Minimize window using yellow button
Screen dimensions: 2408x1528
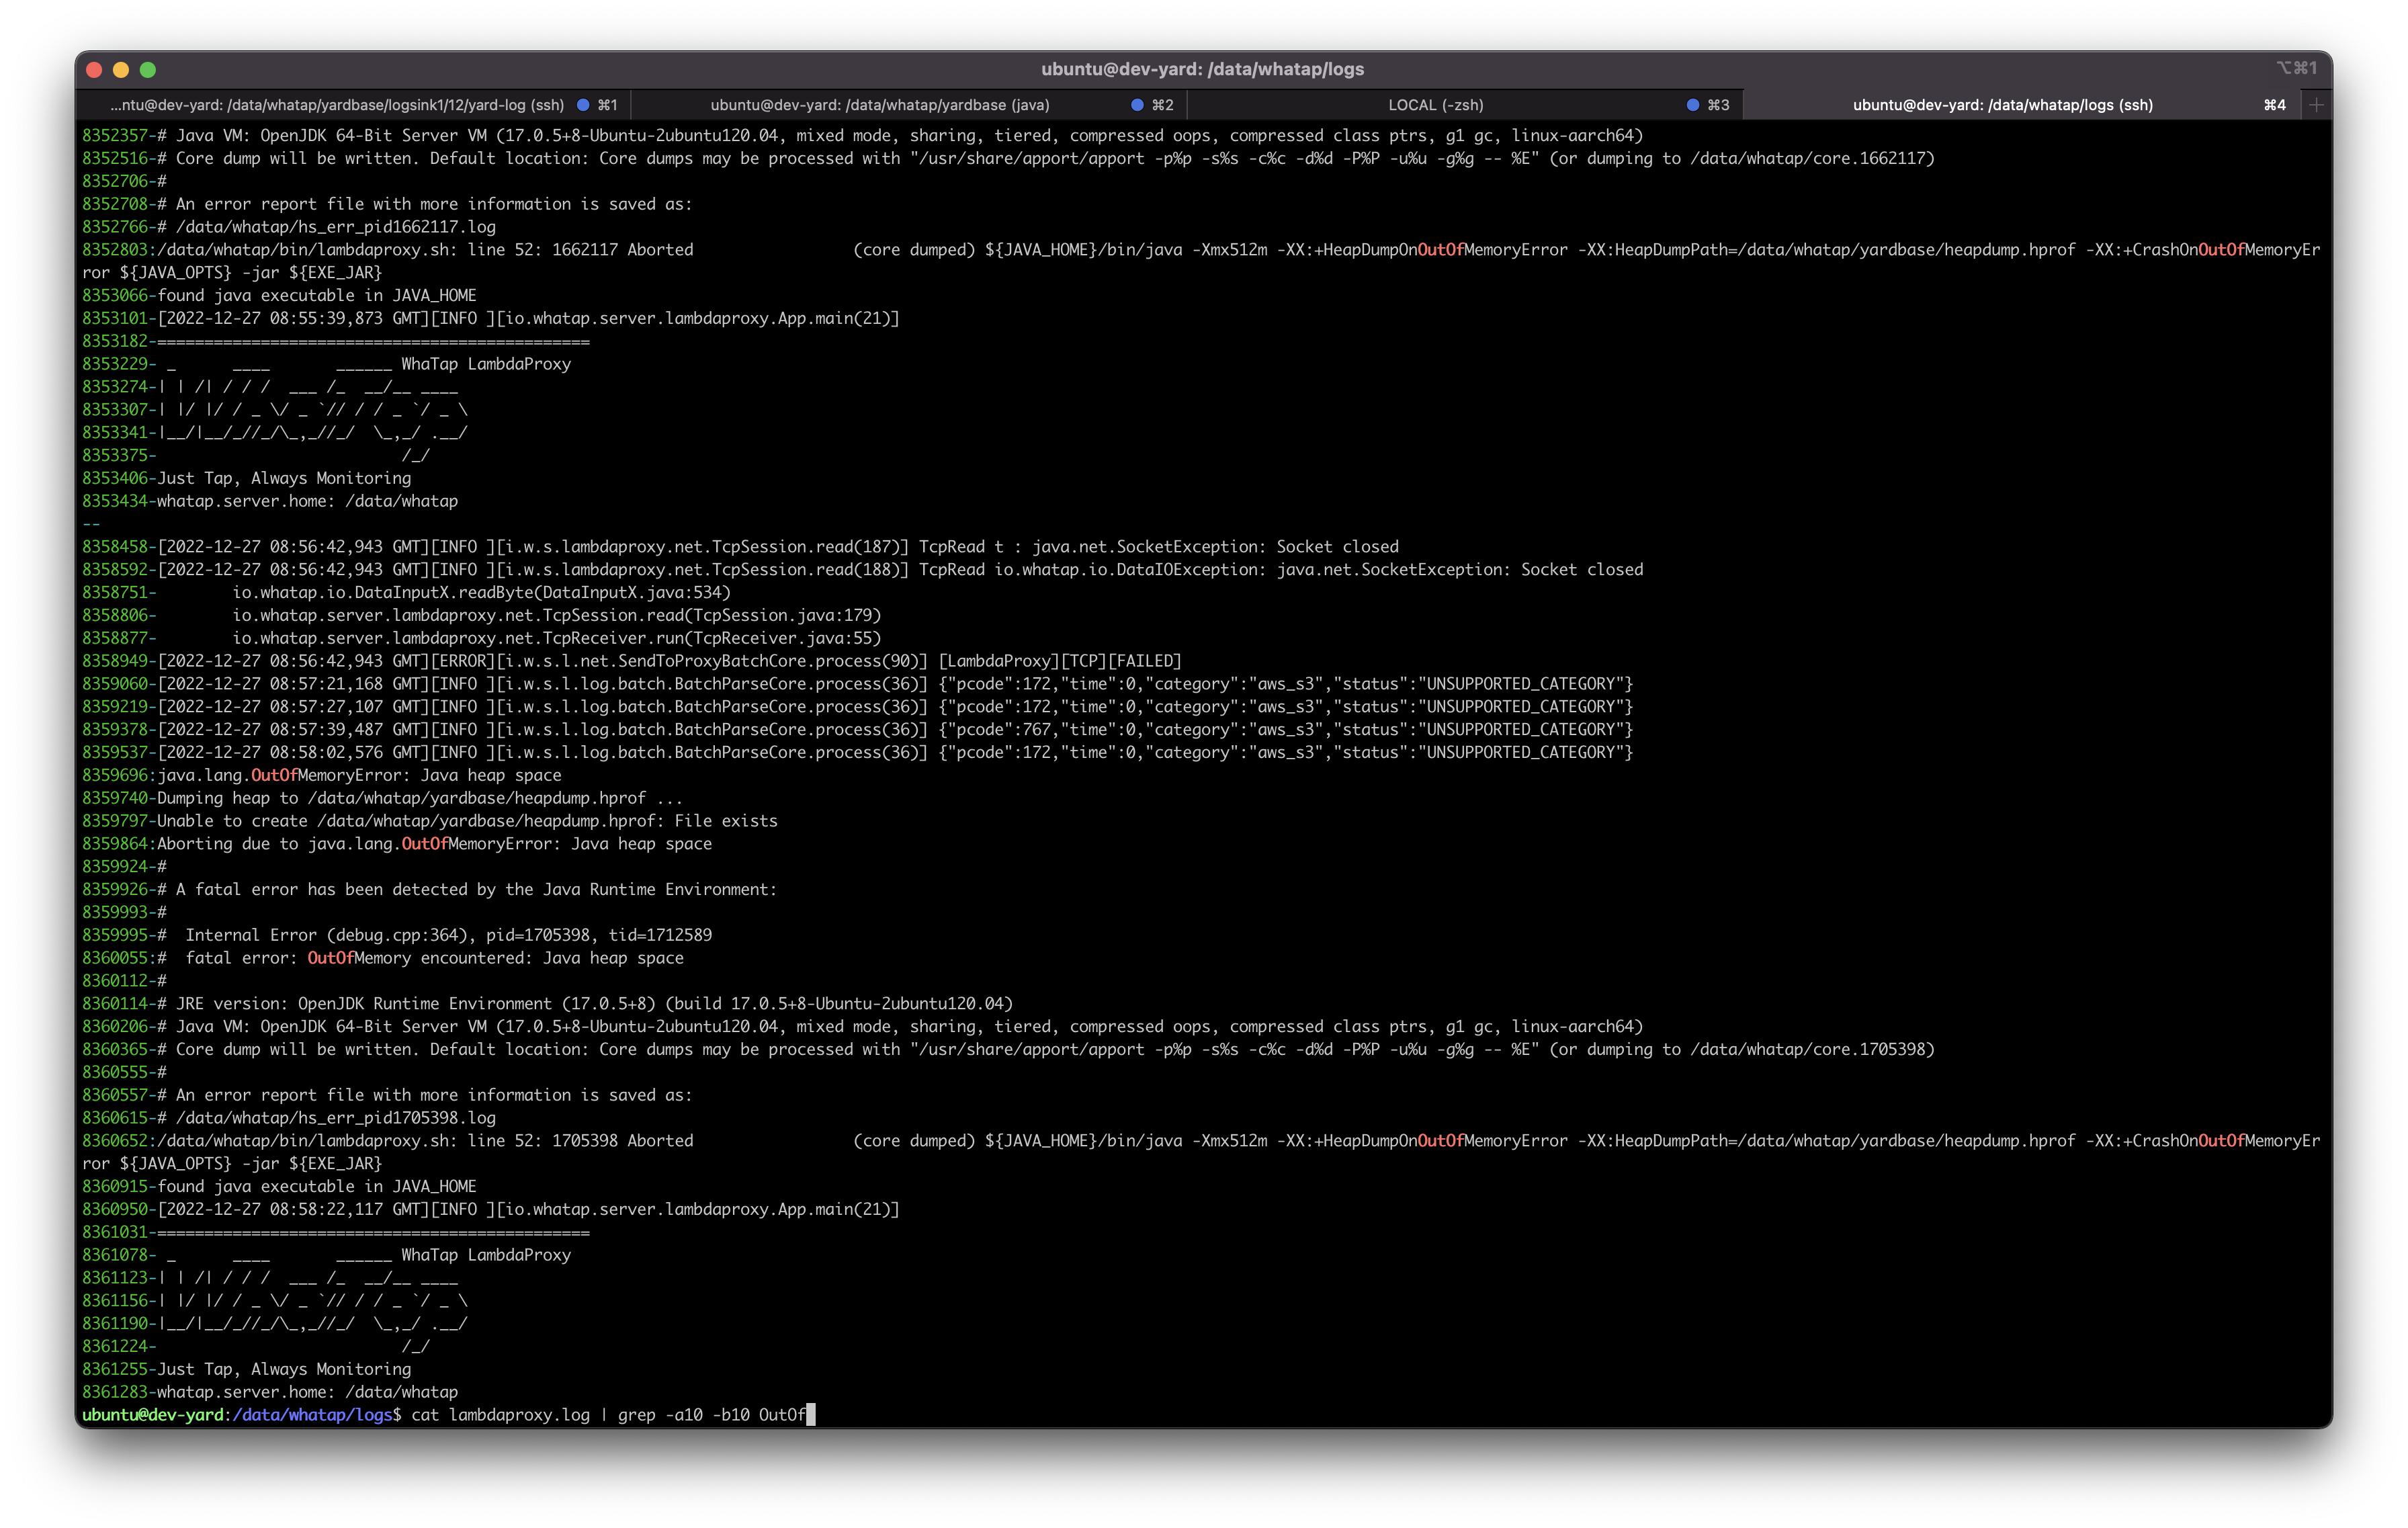click(121, 69)
